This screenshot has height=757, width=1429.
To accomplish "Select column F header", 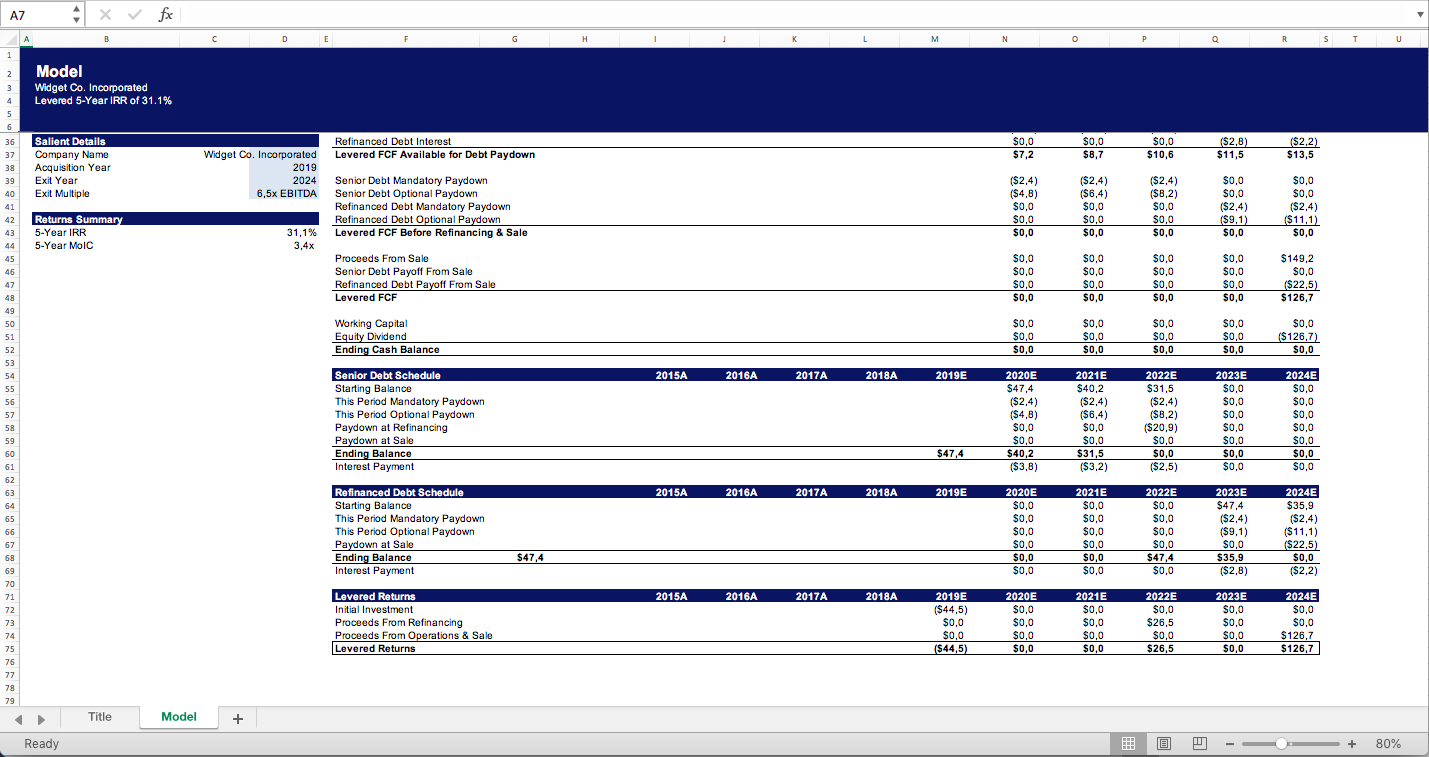I will pyautogui.click(x=406, y=39).
